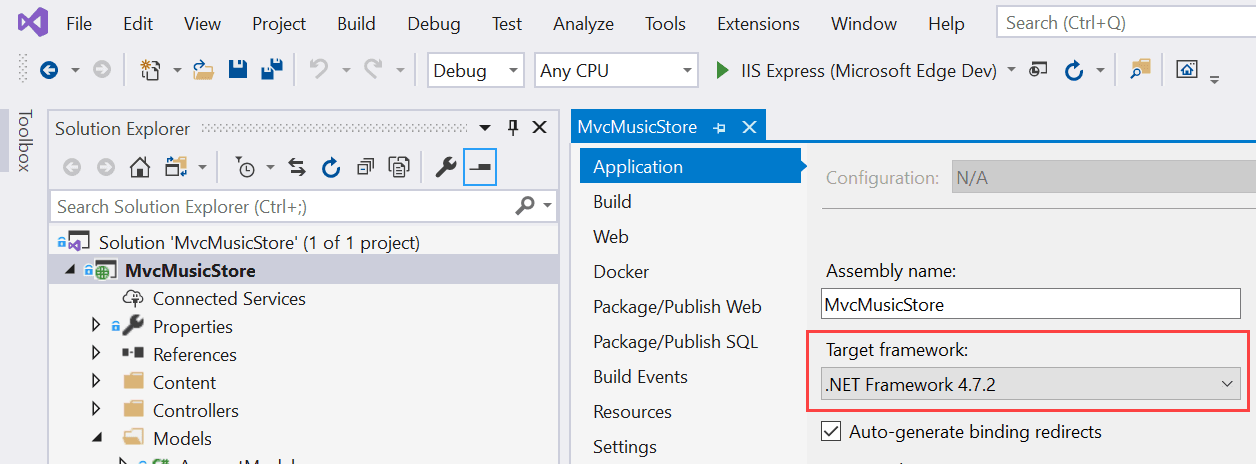This screenshot has width=1256, height=464.
Task: Toggle Preview Selected Items button
Action: [481, 167]
